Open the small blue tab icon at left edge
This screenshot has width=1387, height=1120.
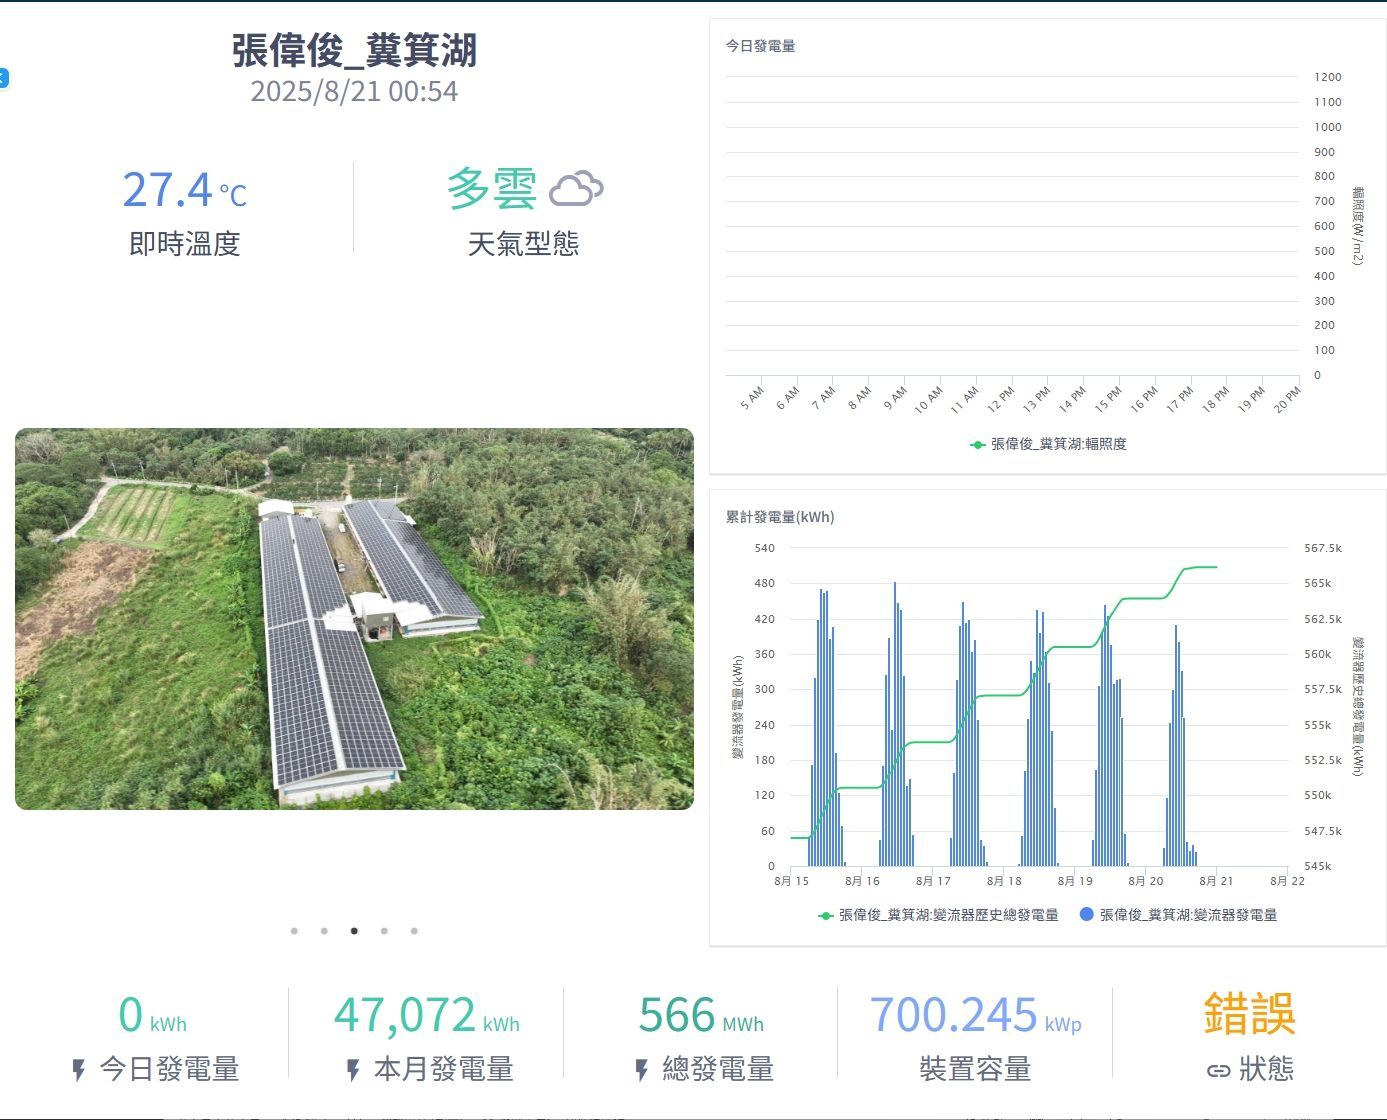pyautogui.click(x=3, y=78)
